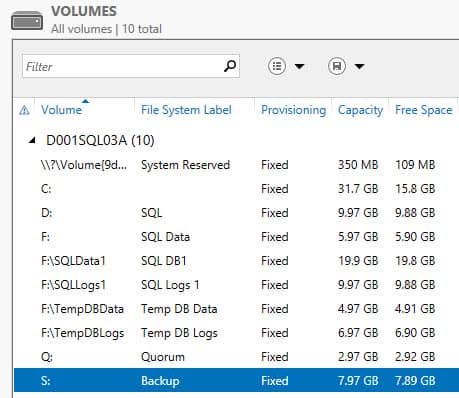This screenshot has width=459, height=398.
Task: Click the 15.8 GB free space value
Action: coord(415,189)
